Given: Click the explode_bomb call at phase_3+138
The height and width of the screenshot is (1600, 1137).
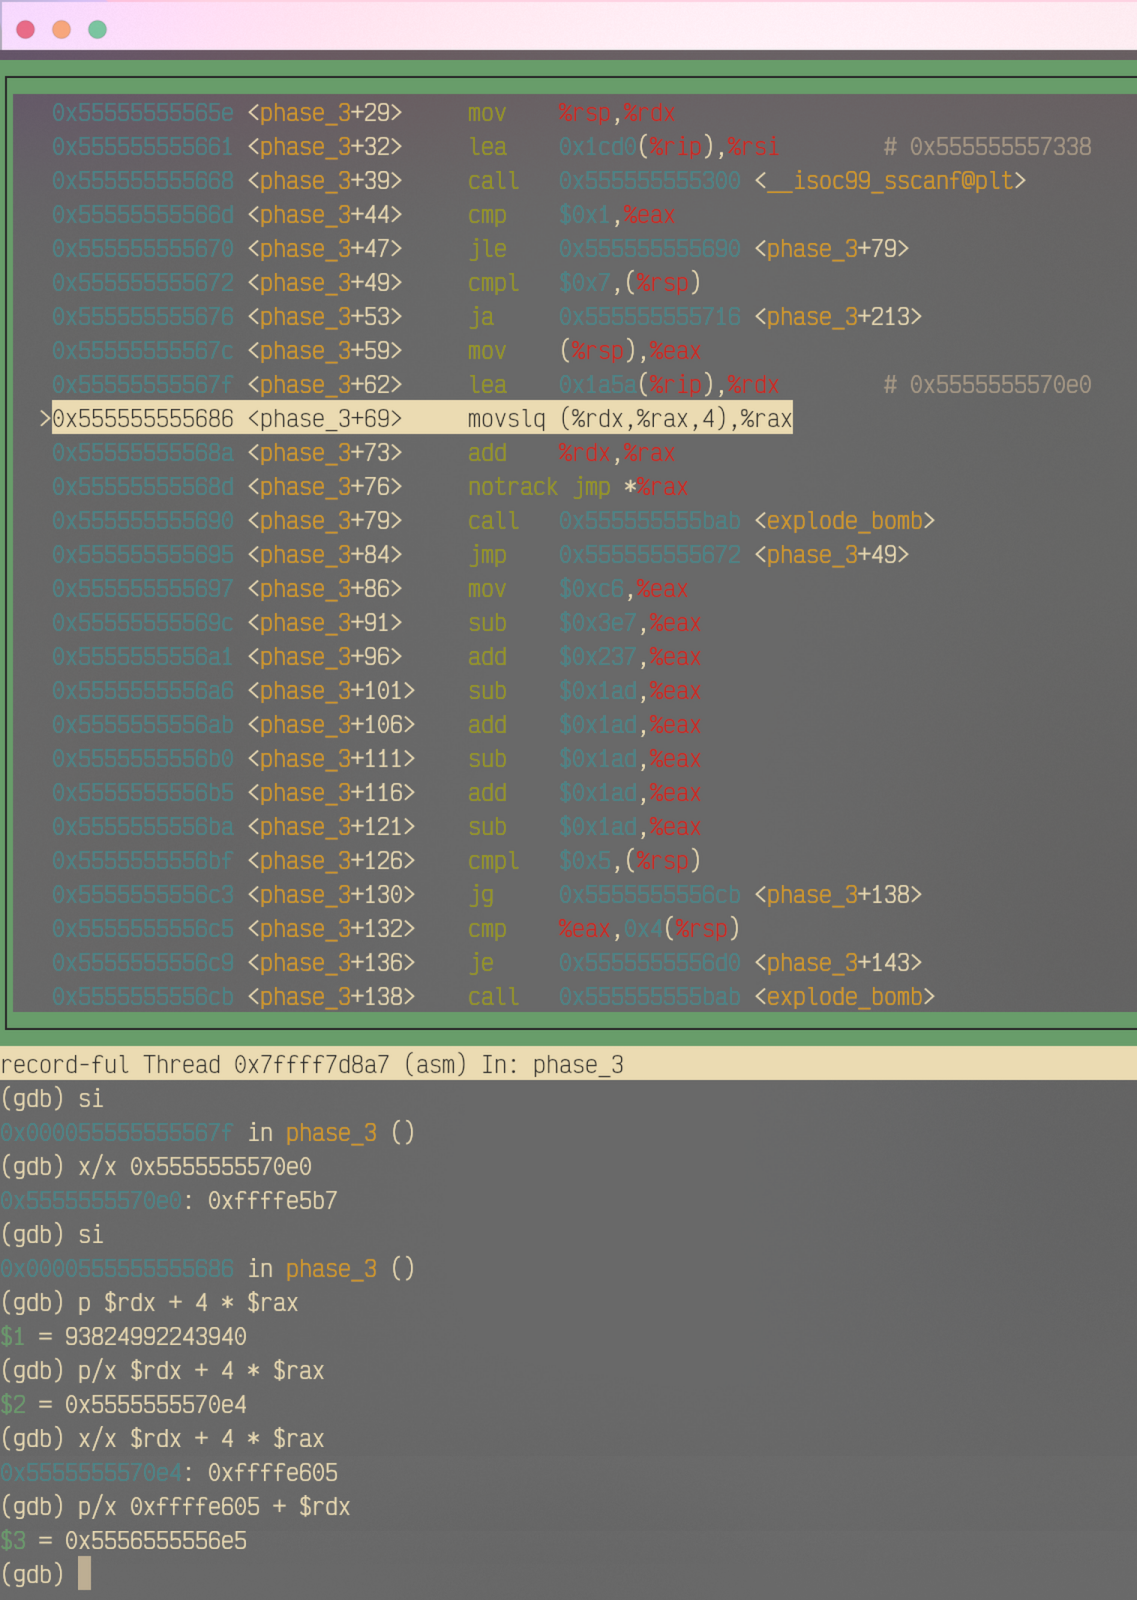Looking at the screenshot, I should (x=844, y=997).
